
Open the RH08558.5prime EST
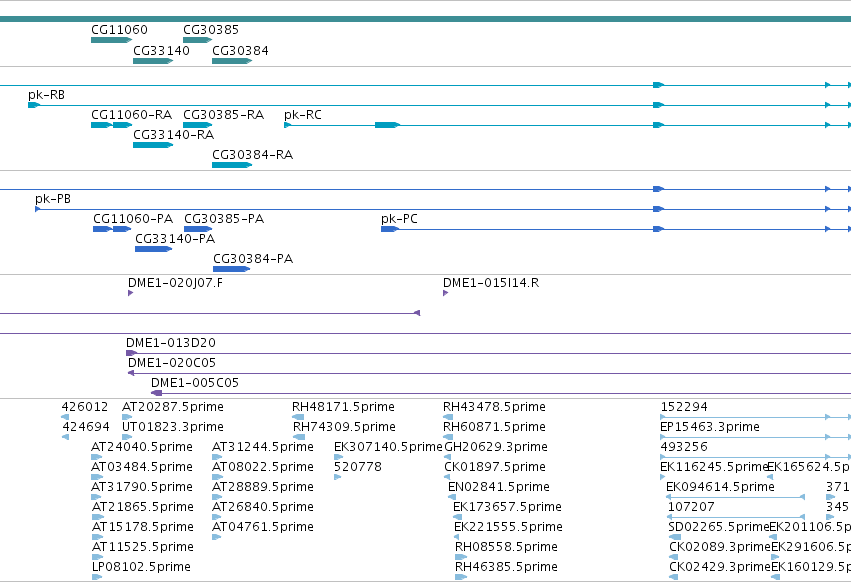point(506,547)
